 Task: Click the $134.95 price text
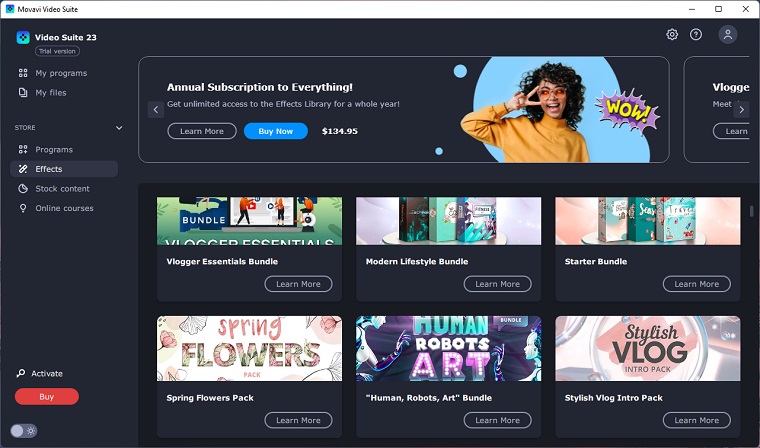pos(340,131)
